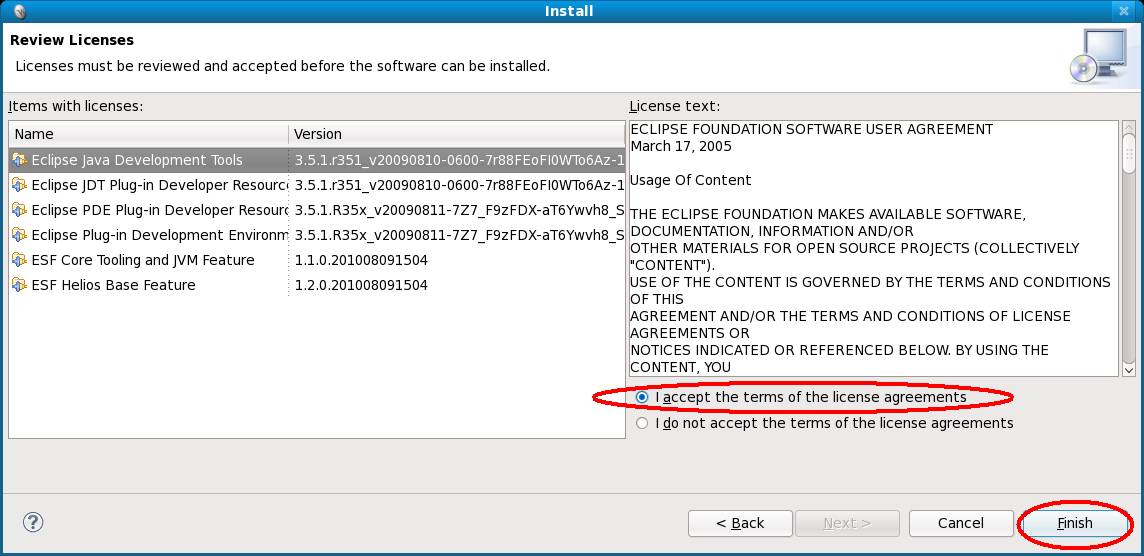The image size is (1144, 556).
Task: Click the license text scroll up arrow
Action: 1129,127
